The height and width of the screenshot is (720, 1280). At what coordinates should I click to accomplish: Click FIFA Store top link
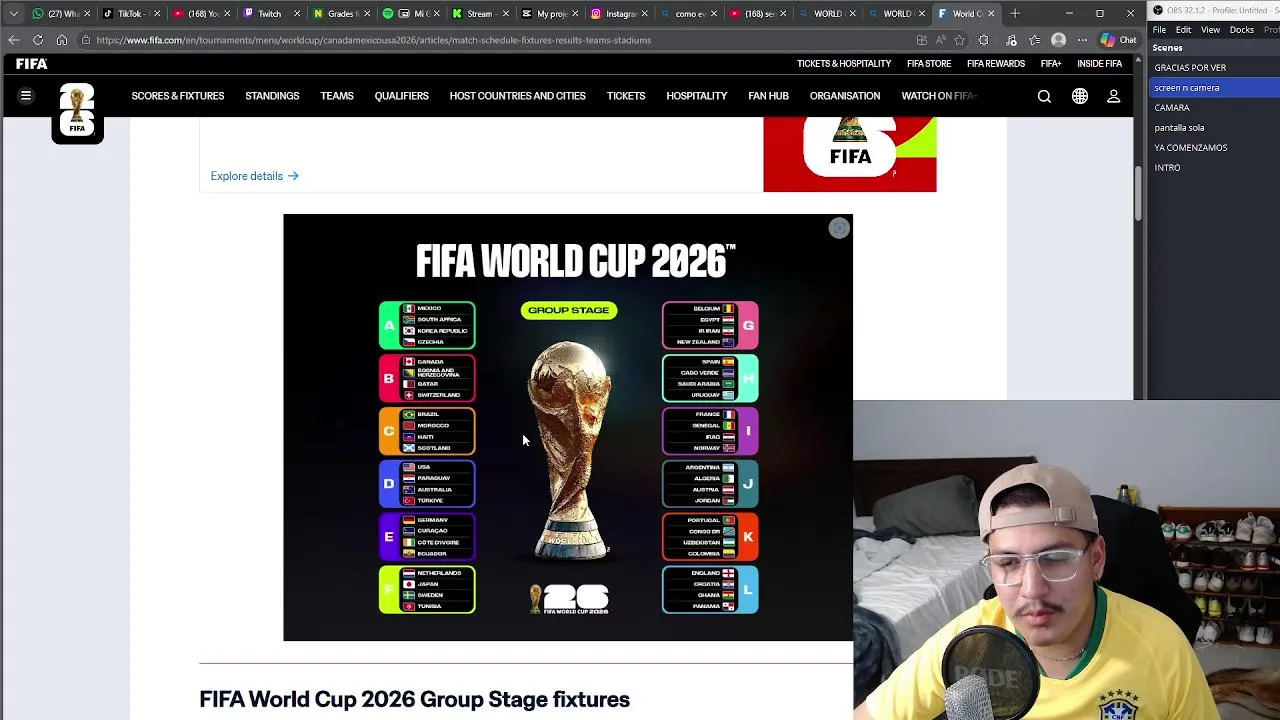tap(929, 64)
